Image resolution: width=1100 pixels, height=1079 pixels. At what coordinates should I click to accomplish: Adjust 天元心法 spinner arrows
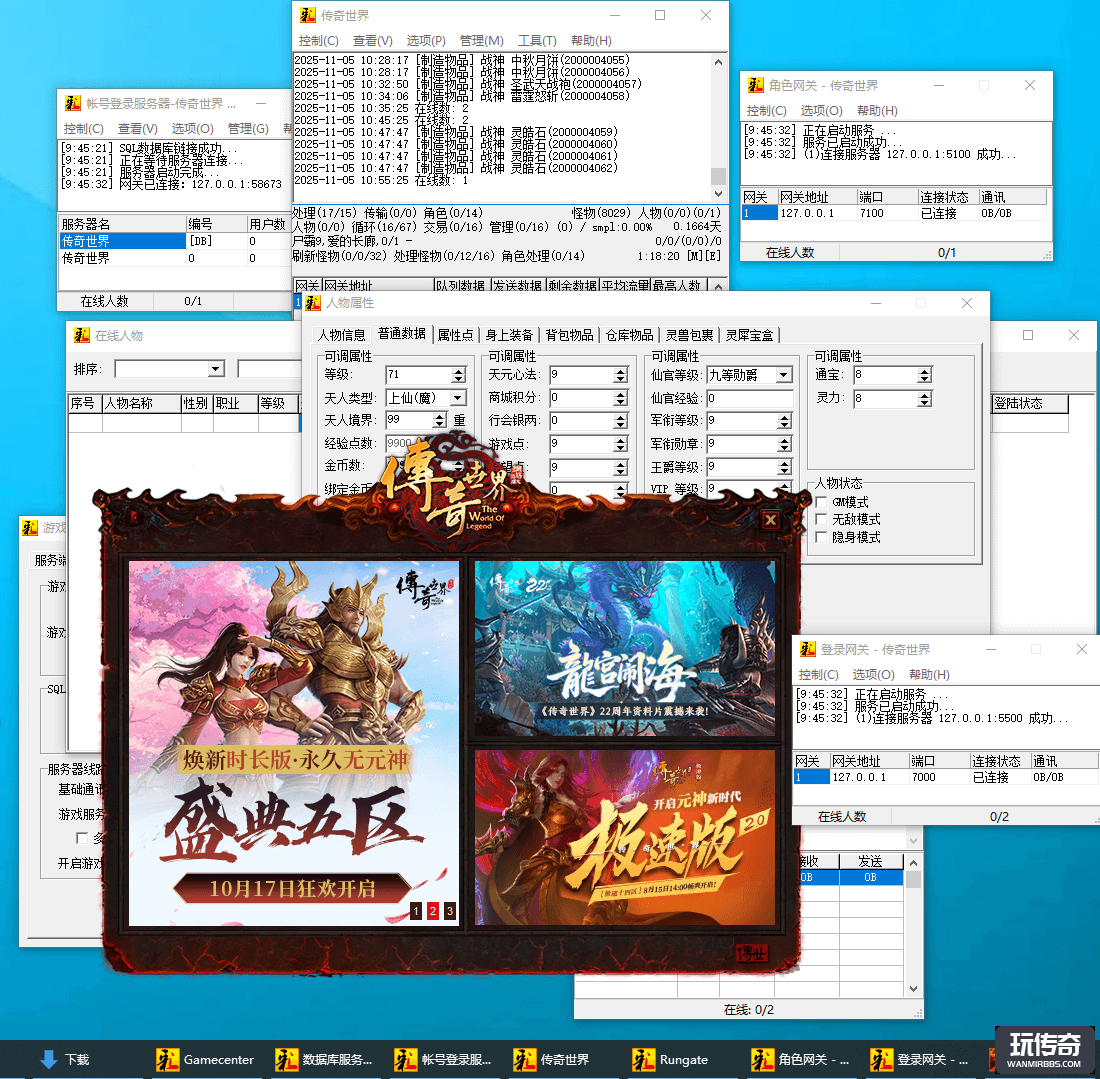pyautogui.click(x=620, y=375)
